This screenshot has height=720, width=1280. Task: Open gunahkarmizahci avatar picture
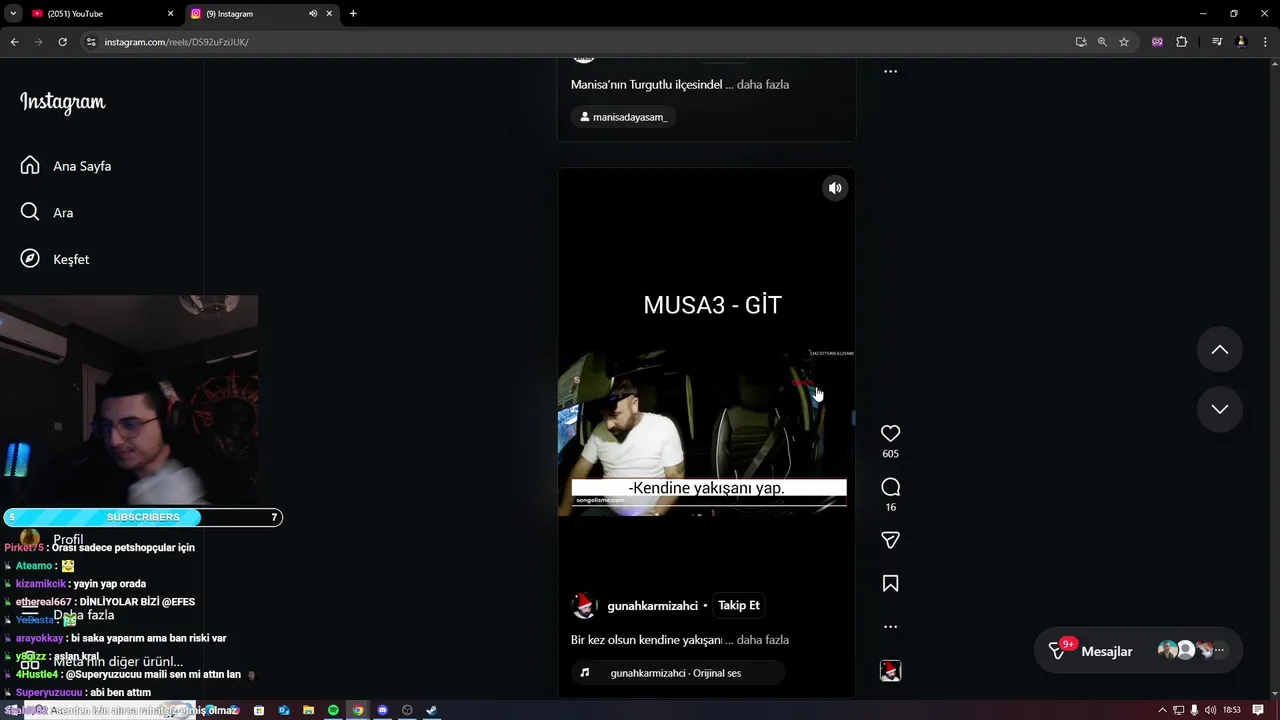(583, 606)
